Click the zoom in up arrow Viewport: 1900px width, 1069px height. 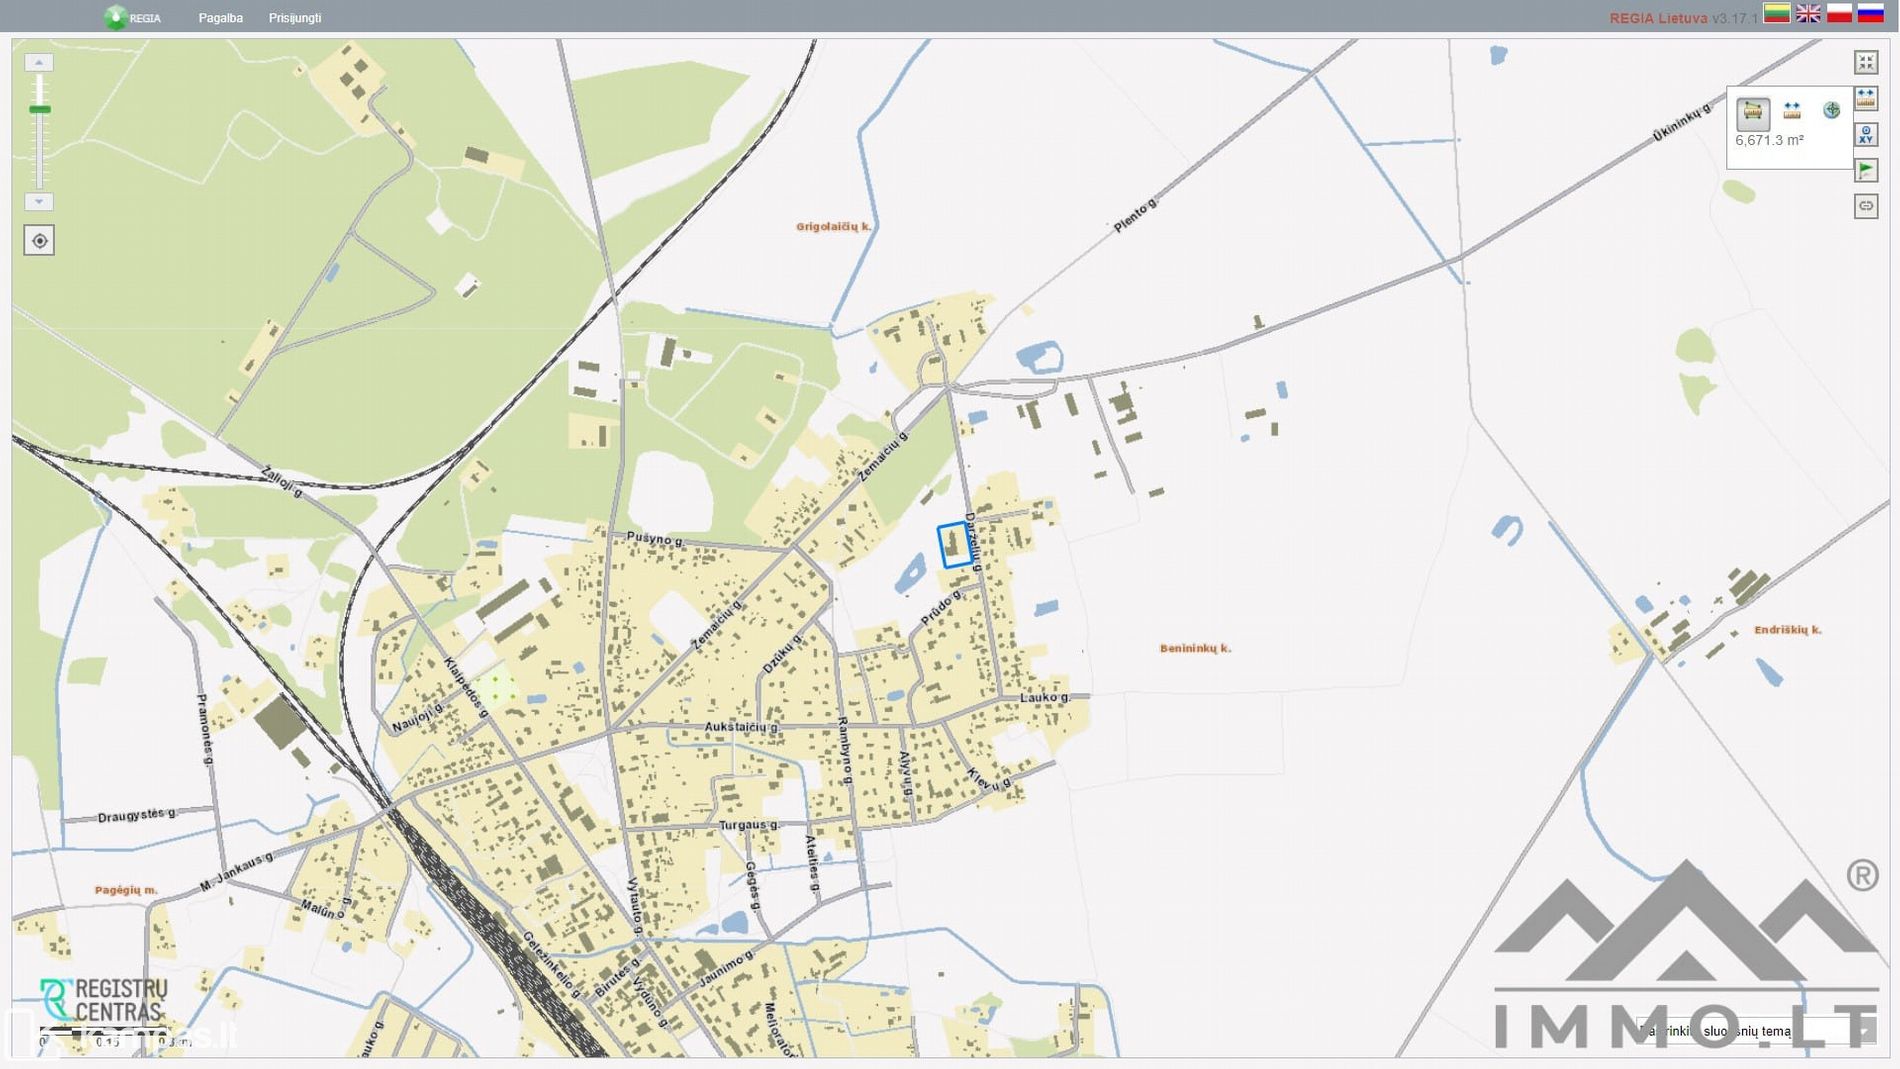[x=39, y=62]
